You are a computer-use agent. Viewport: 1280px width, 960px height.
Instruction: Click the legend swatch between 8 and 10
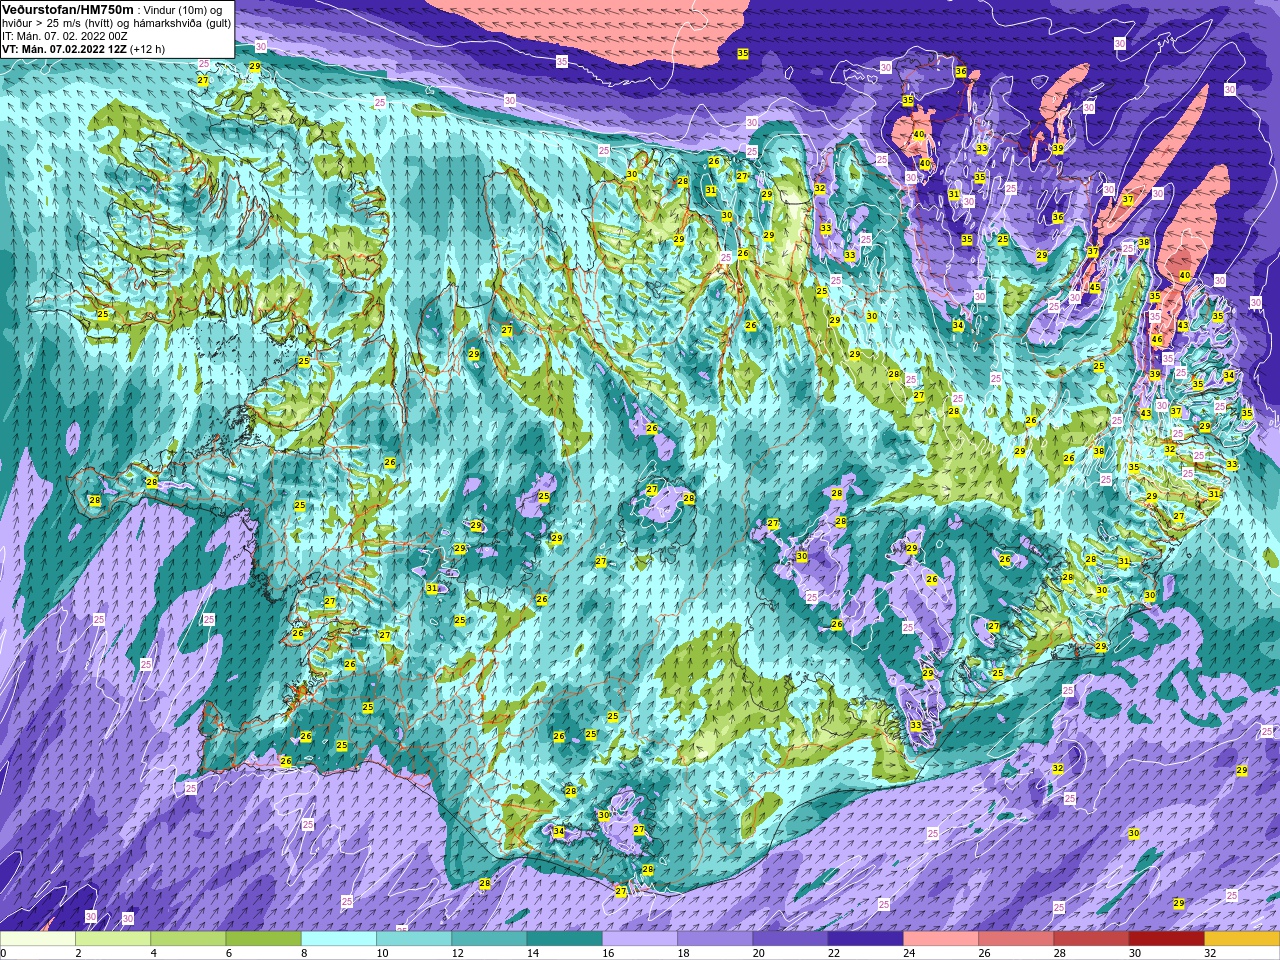pyautogui.click(x=339, y=939)
